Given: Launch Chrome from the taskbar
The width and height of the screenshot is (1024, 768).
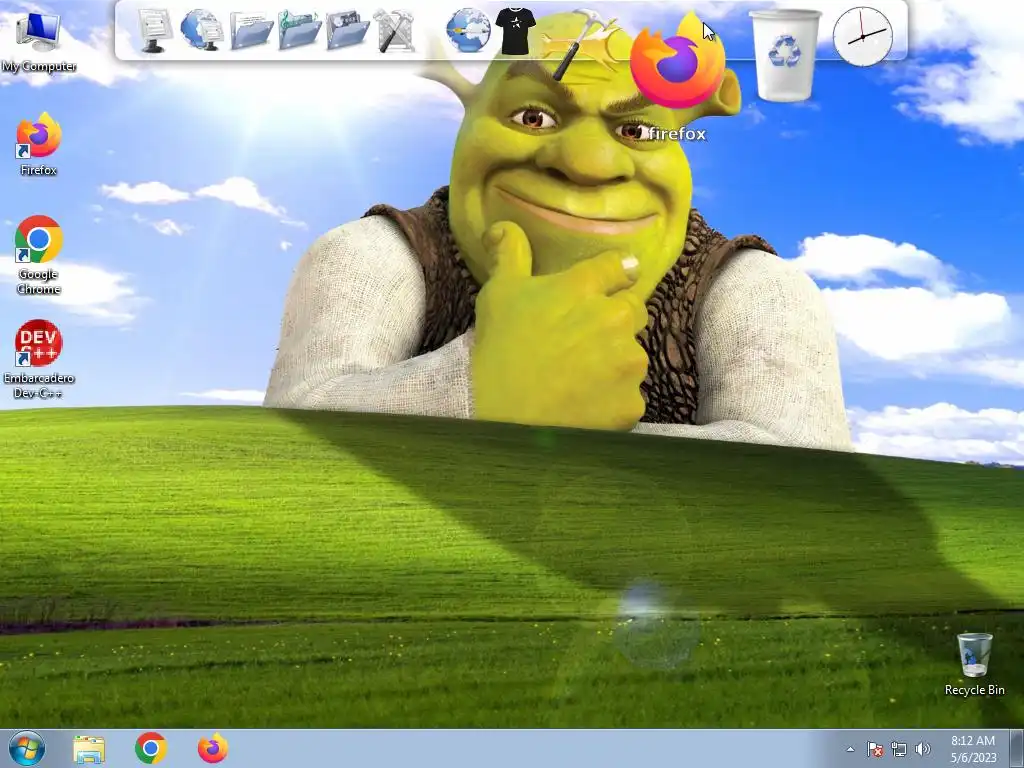Looking at the screenshot, I should tap(151, 748).
